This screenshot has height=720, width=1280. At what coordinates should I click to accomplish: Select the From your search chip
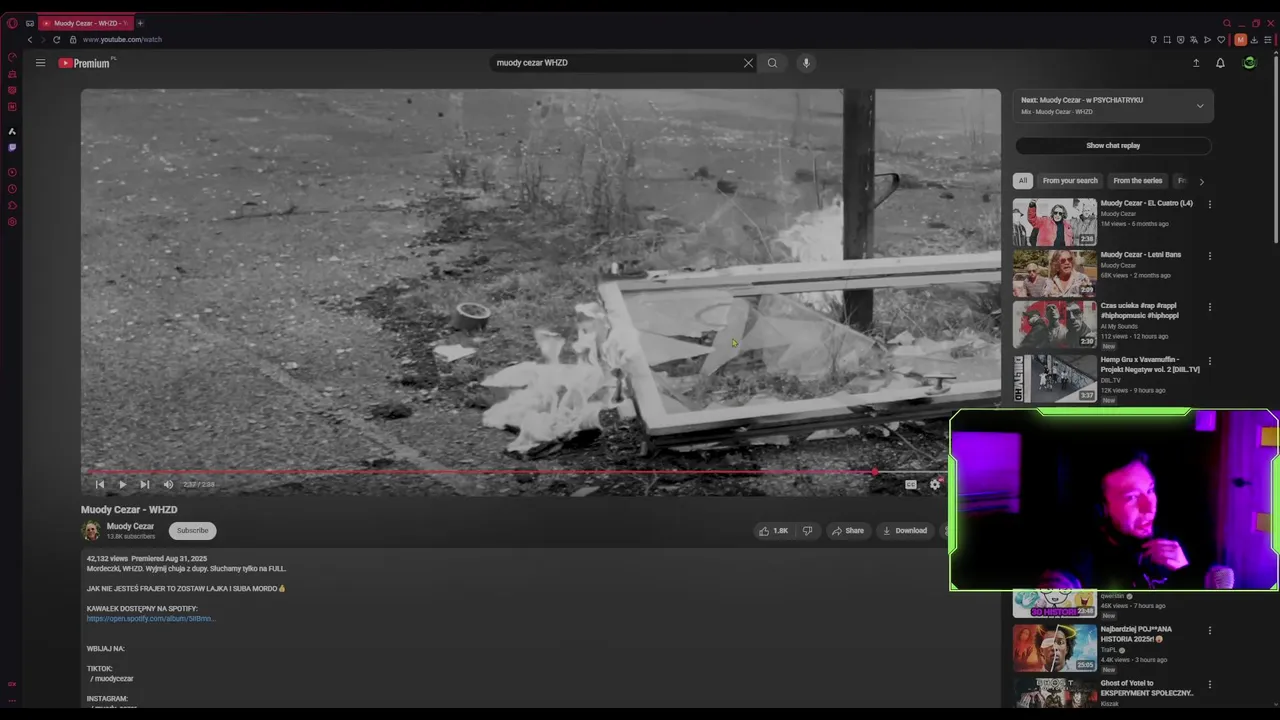tap(1070, 181)
